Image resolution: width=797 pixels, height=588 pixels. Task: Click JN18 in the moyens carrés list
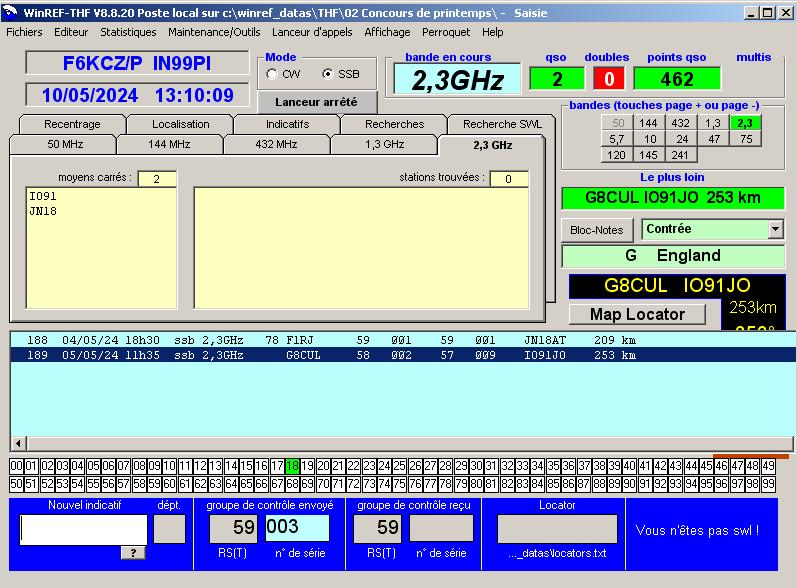(43, 211)
